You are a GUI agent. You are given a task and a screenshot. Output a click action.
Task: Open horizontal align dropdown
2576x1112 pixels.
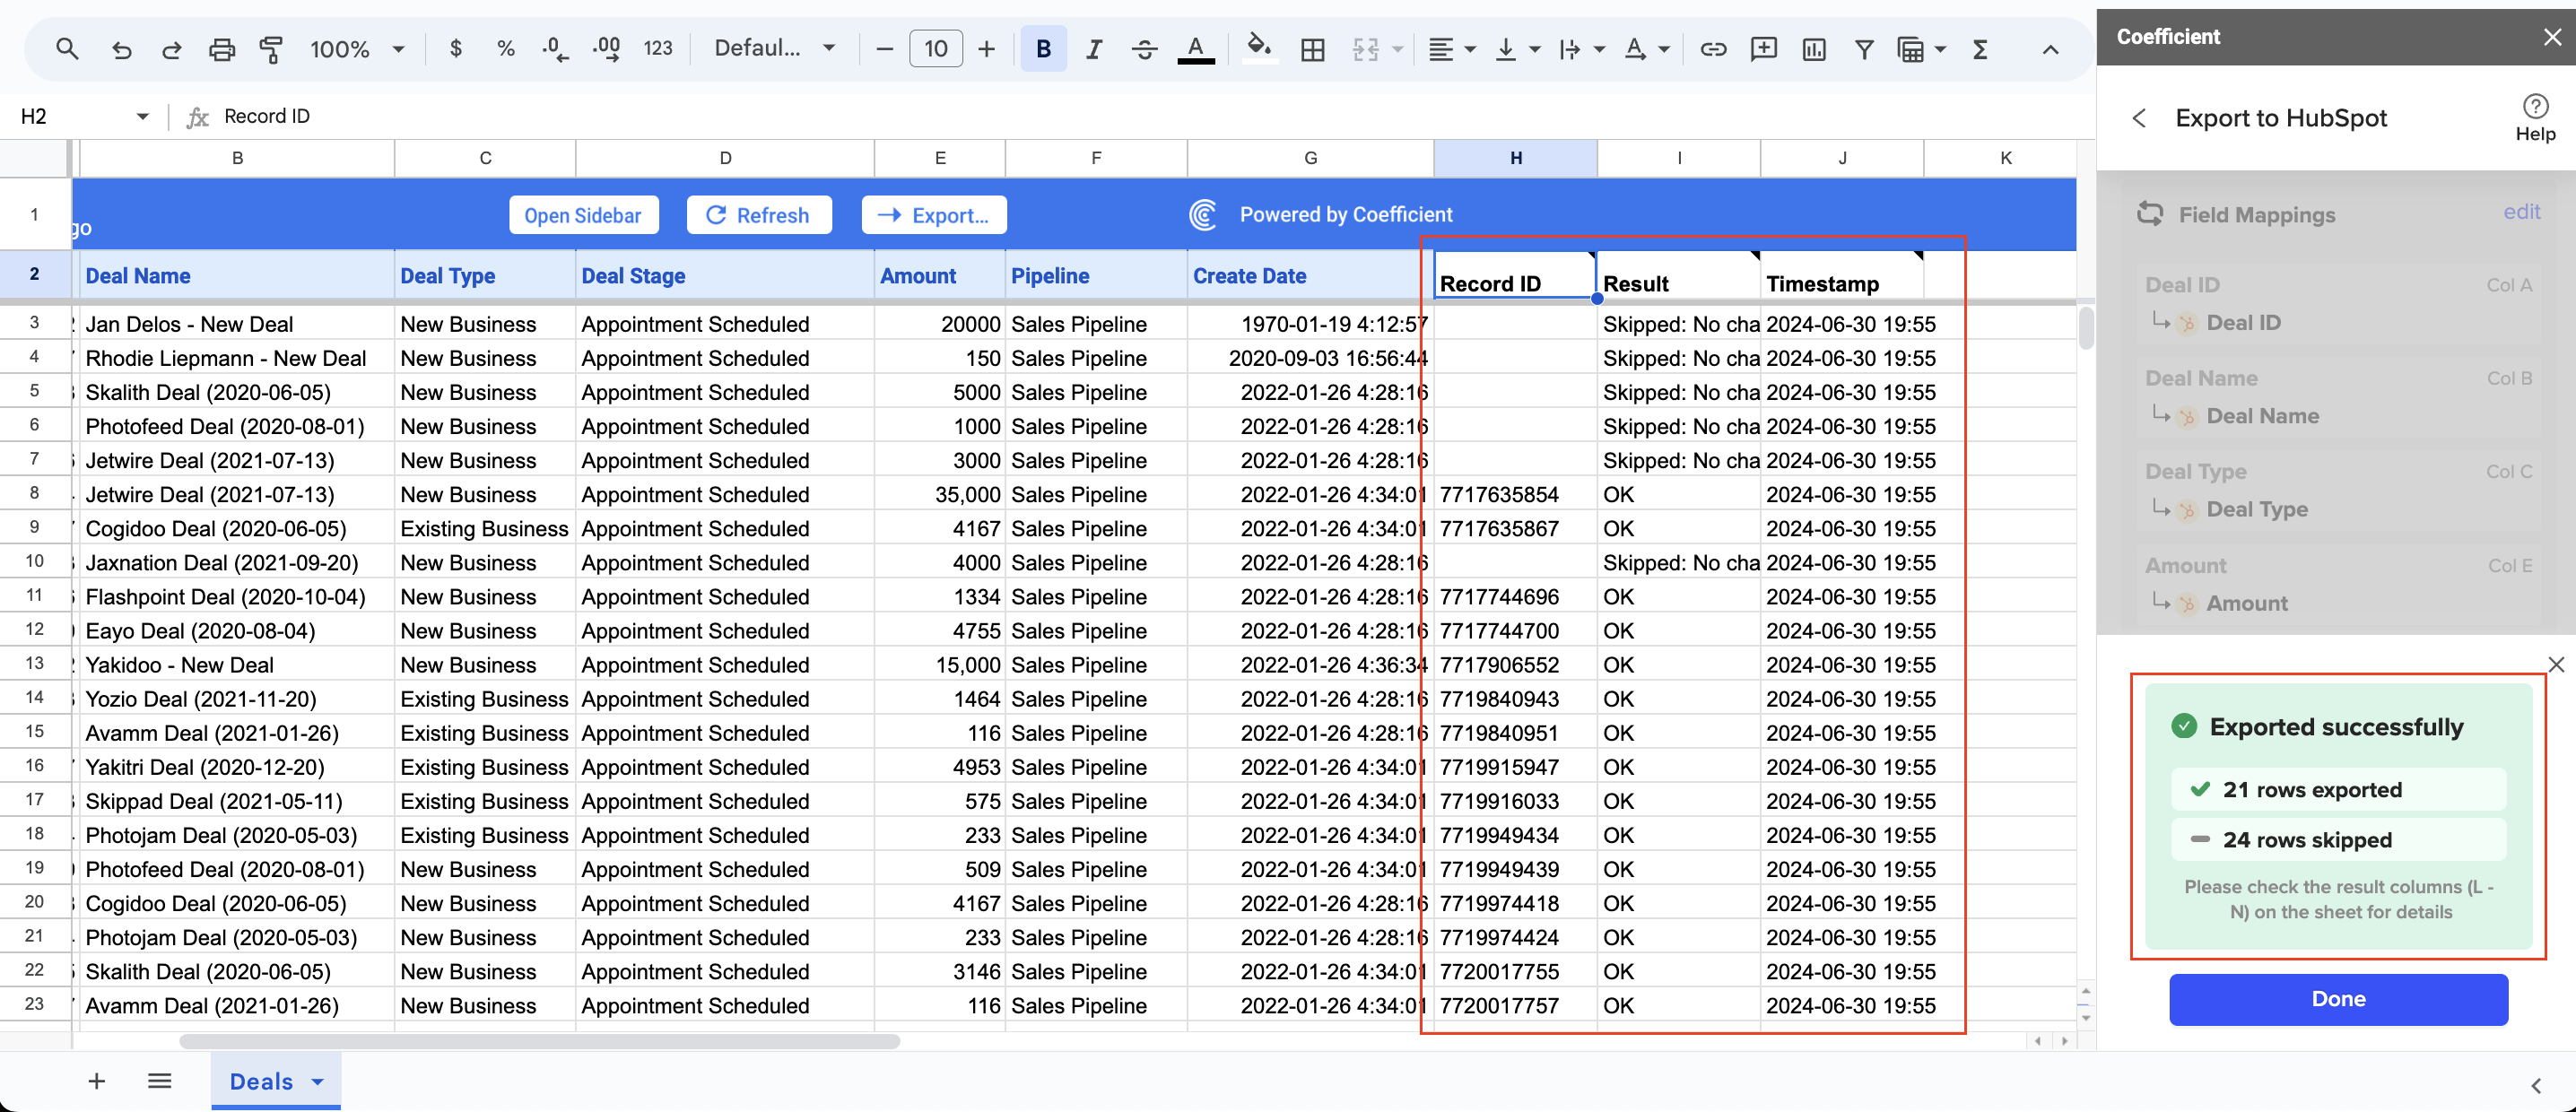point(1452,48)
